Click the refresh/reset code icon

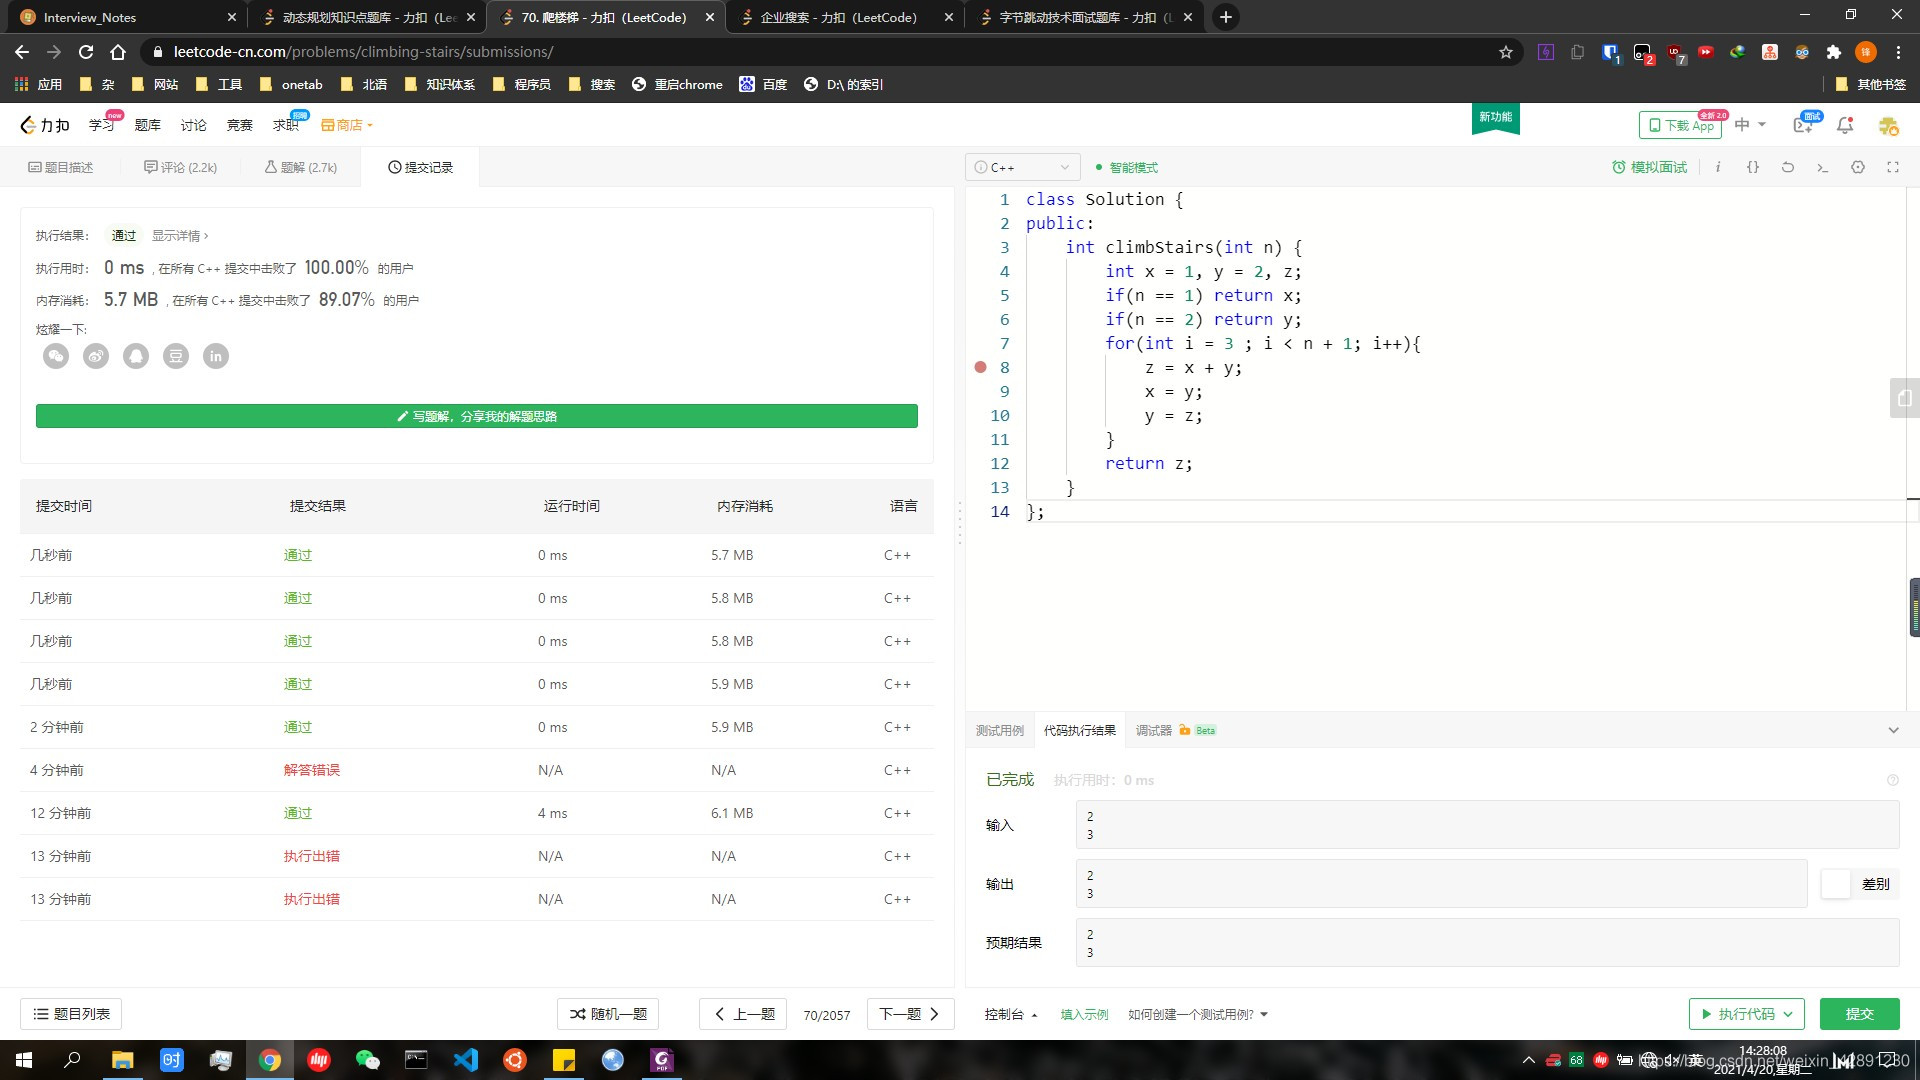(x=1788, y=167)
